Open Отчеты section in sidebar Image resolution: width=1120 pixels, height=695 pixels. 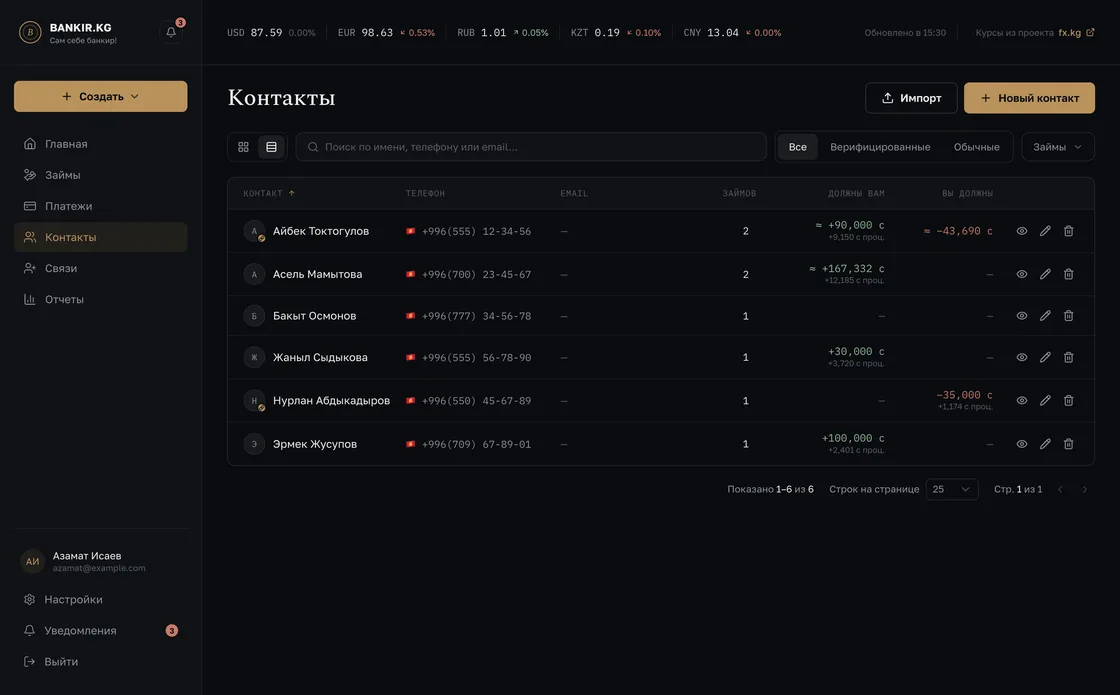click(101, 299)
